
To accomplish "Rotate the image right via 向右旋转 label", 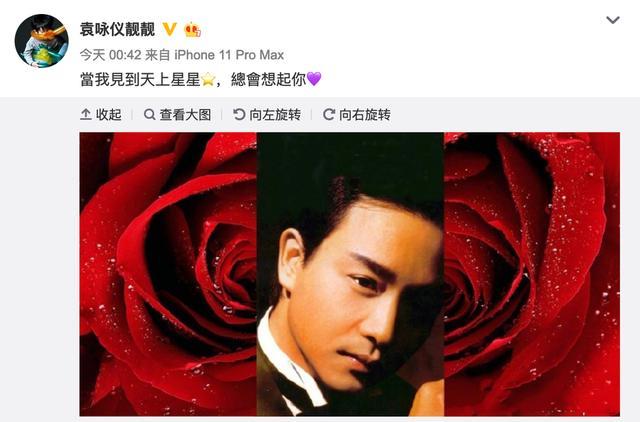I will [x=365, y=115].
